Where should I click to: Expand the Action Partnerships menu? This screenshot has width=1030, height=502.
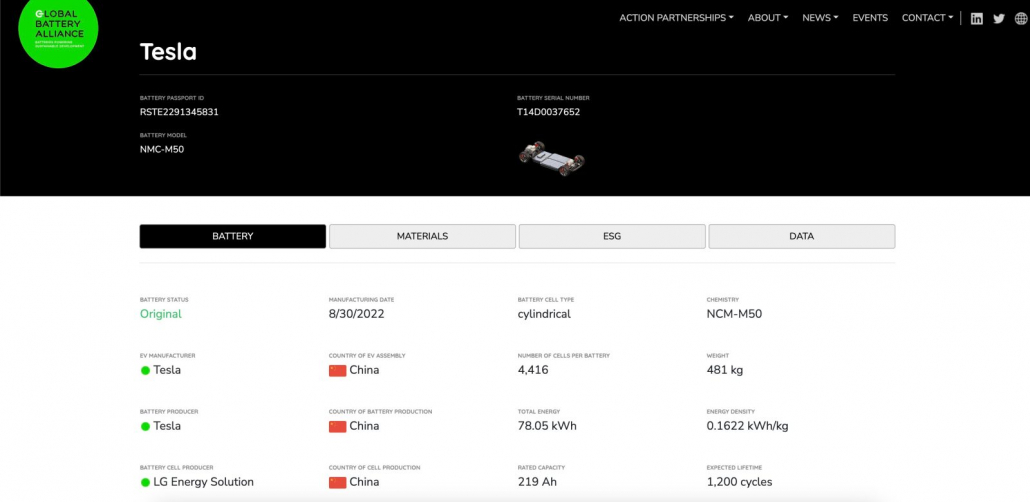pos(676,18)
